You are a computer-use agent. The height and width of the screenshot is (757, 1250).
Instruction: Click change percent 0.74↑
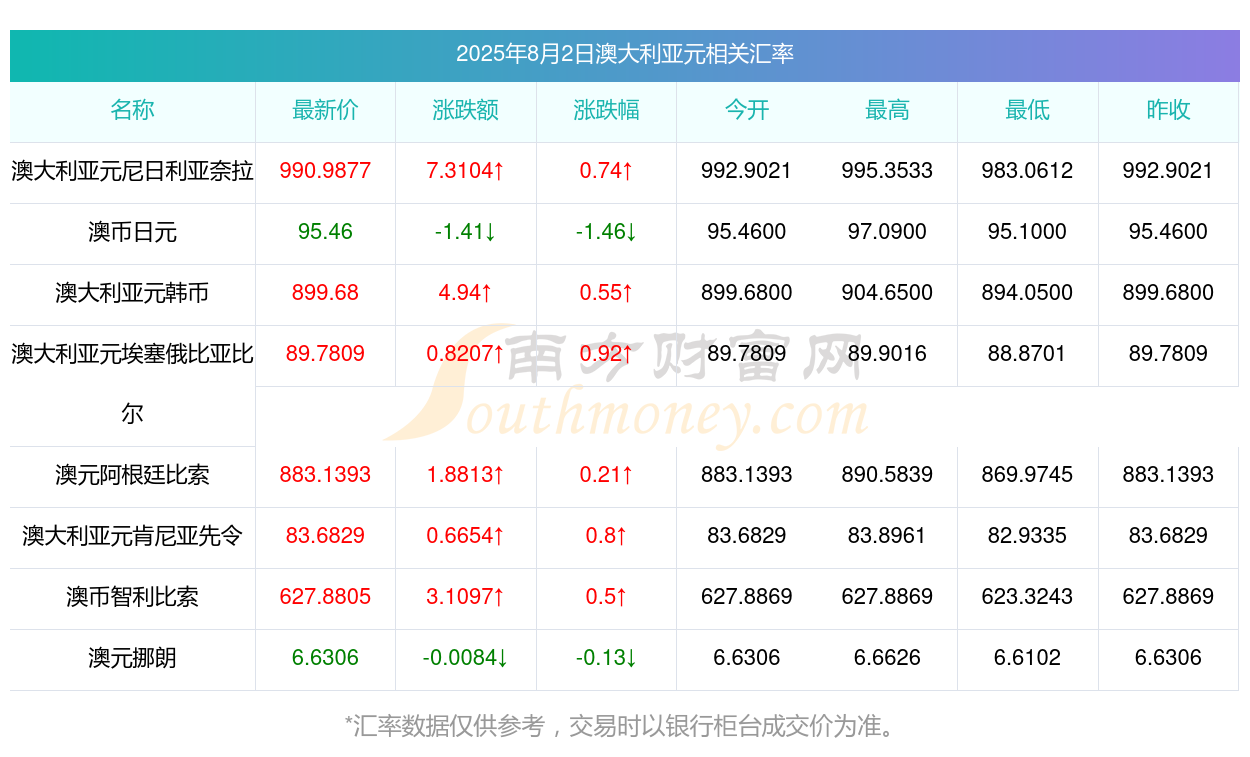point(606,171)
